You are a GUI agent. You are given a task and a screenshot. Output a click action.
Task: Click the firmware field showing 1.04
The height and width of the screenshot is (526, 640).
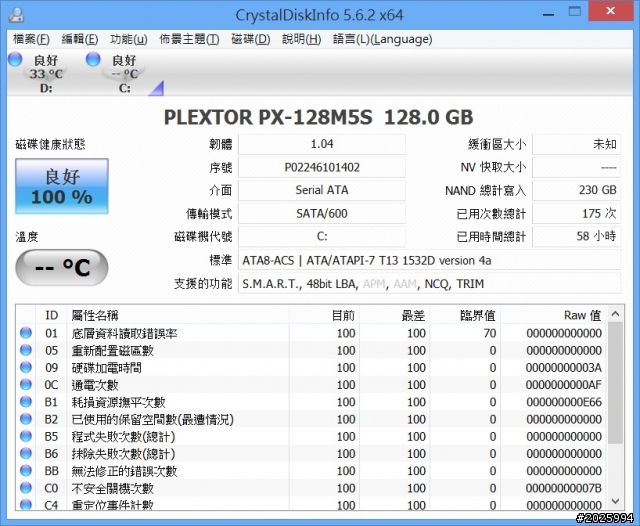point(322,144)
